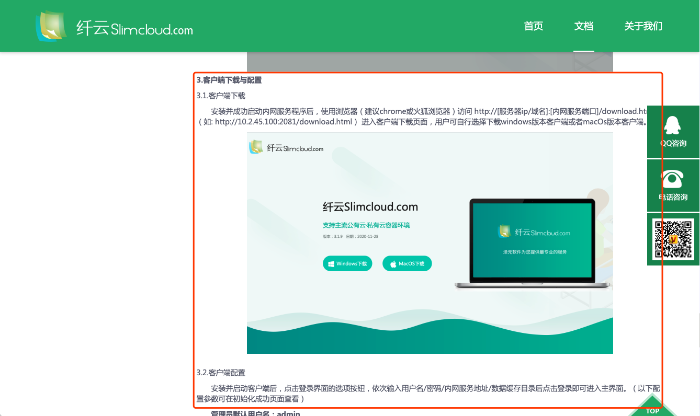
Task: Click the QR code on sidebar
Action: 673,239
